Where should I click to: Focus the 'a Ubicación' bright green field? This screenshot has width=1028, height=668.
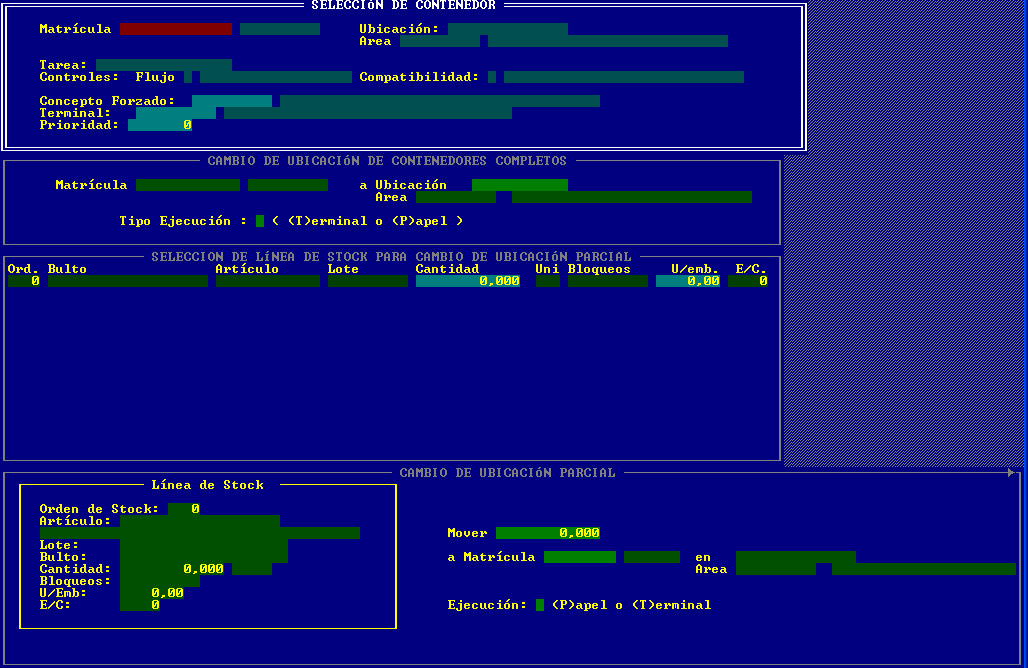pyautogui.click(x=519, y=185)
